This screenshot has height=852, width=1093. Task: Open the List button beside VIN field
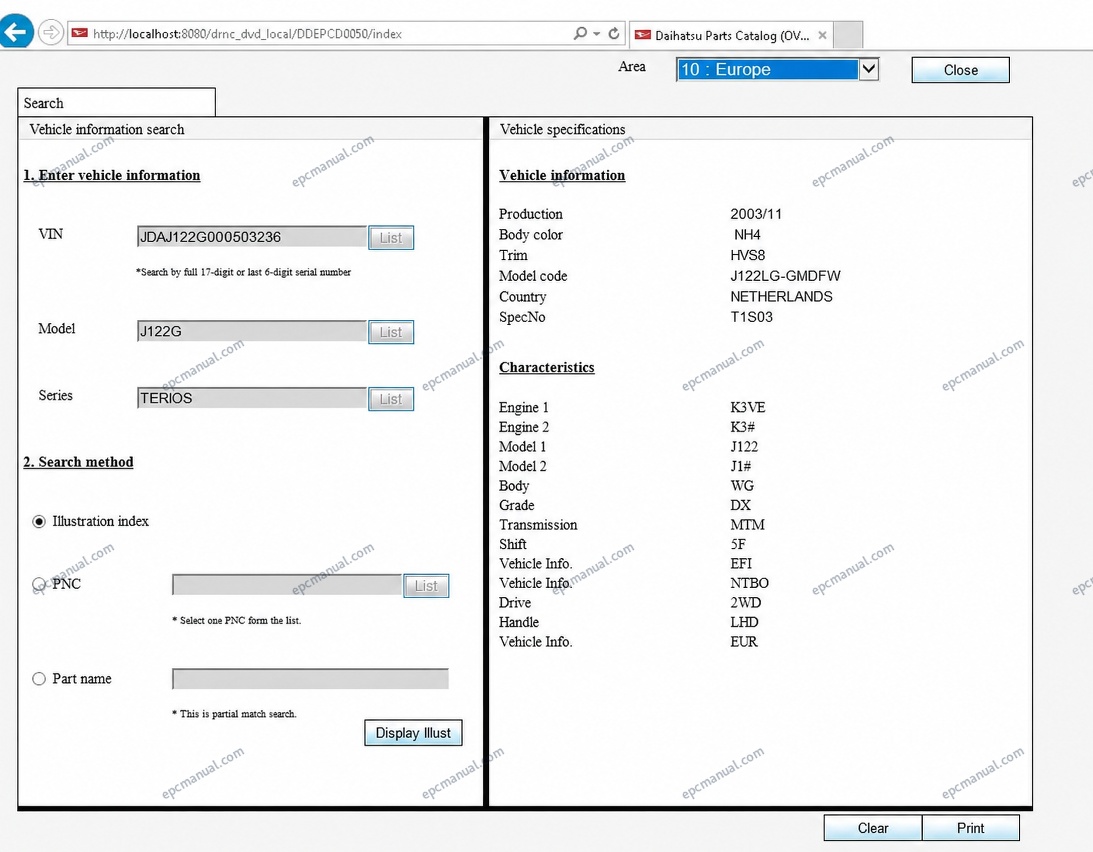pos(391,238)
